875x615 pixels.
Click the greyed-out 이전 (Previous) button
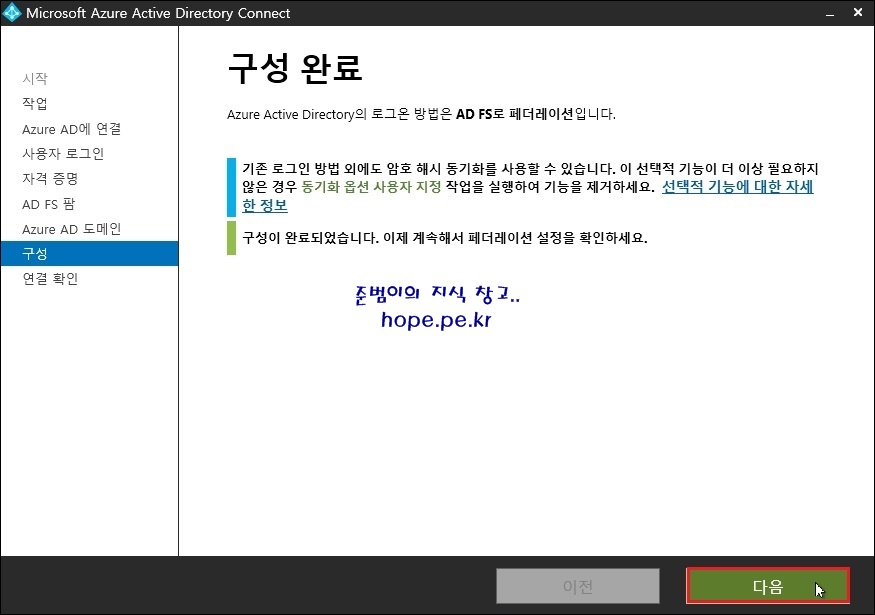(578, 585)
